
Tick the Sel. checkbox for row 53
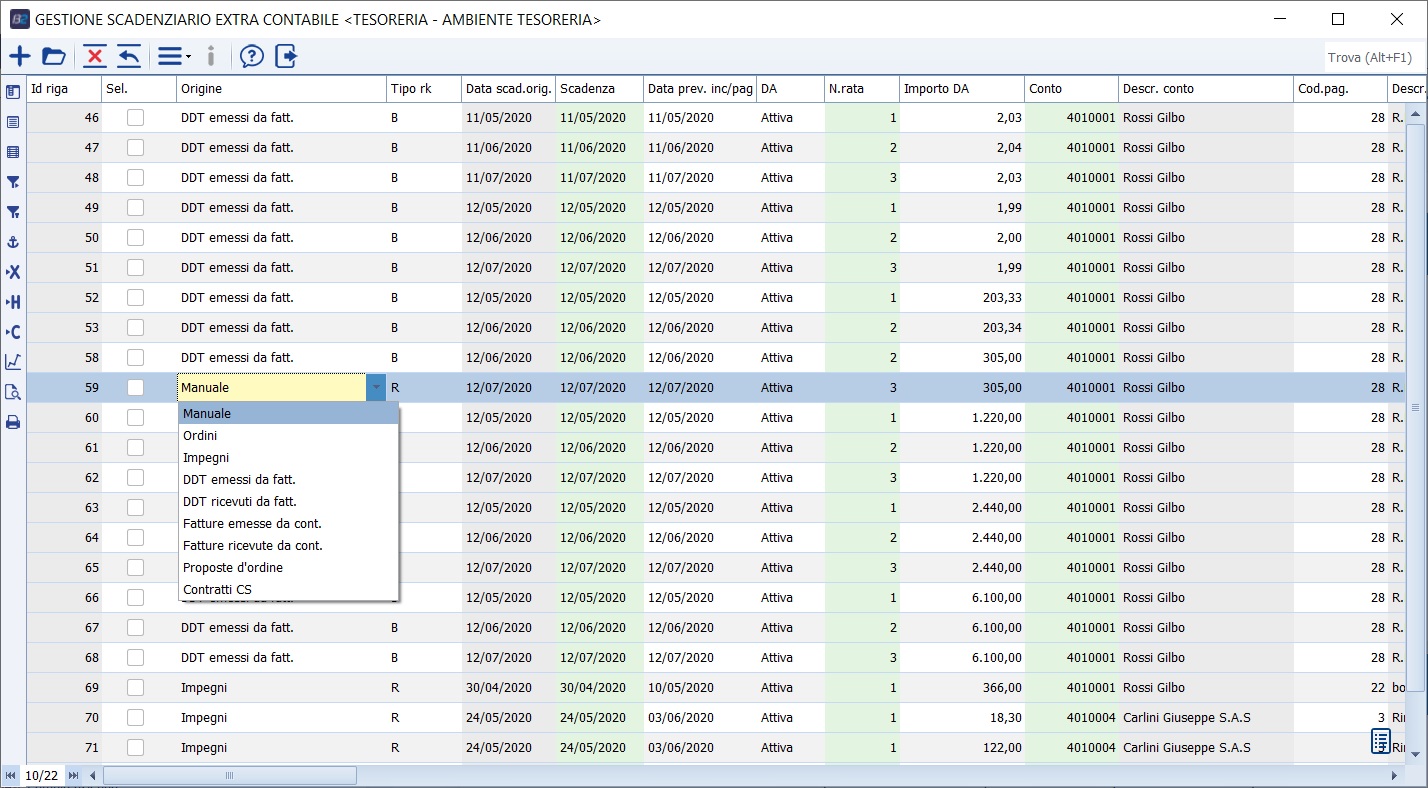pos(135,328)
